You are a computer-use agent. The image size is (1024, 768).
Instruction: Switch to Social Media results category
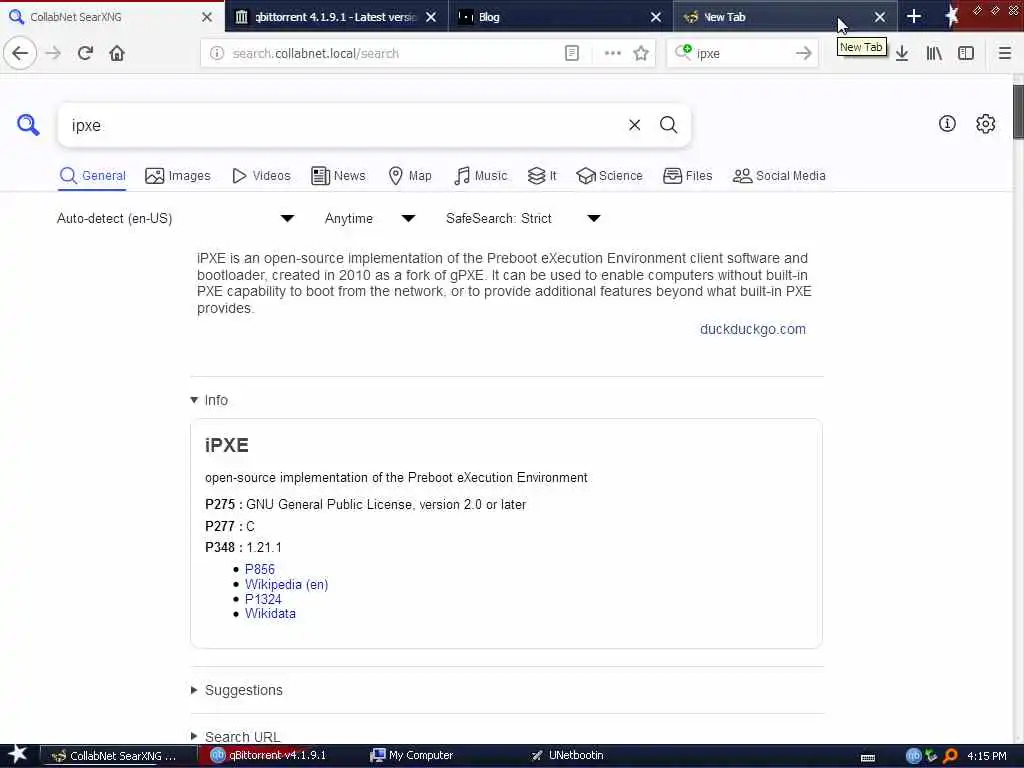pyautogui.click(x=779, y=176)
